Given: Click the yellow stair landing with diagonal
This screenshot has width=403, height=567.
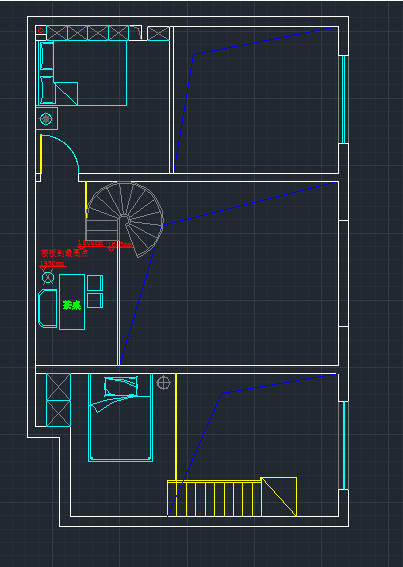Looking at the screenshot, I should 279,496.
